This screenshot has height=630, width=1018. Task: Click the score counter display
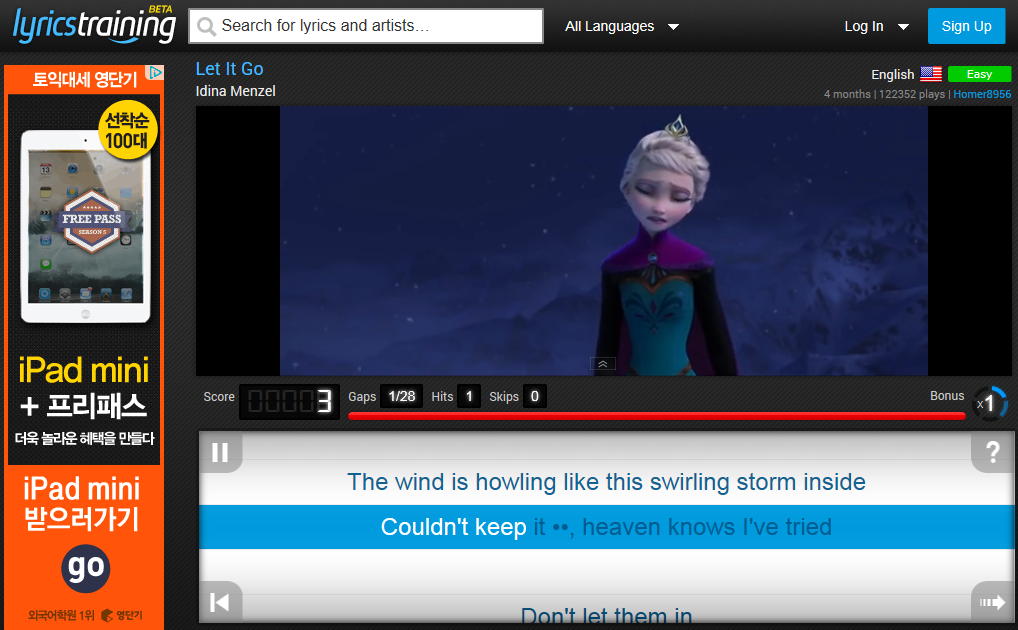coord(290,401)
